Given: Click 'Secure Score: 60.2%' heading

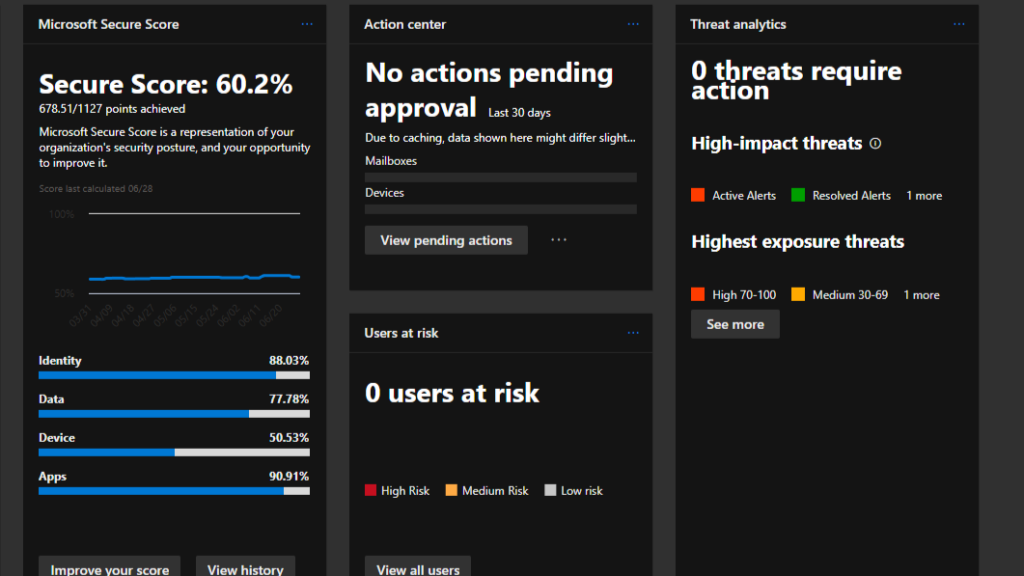Looking at the screenshot, I should coord(166,84).
